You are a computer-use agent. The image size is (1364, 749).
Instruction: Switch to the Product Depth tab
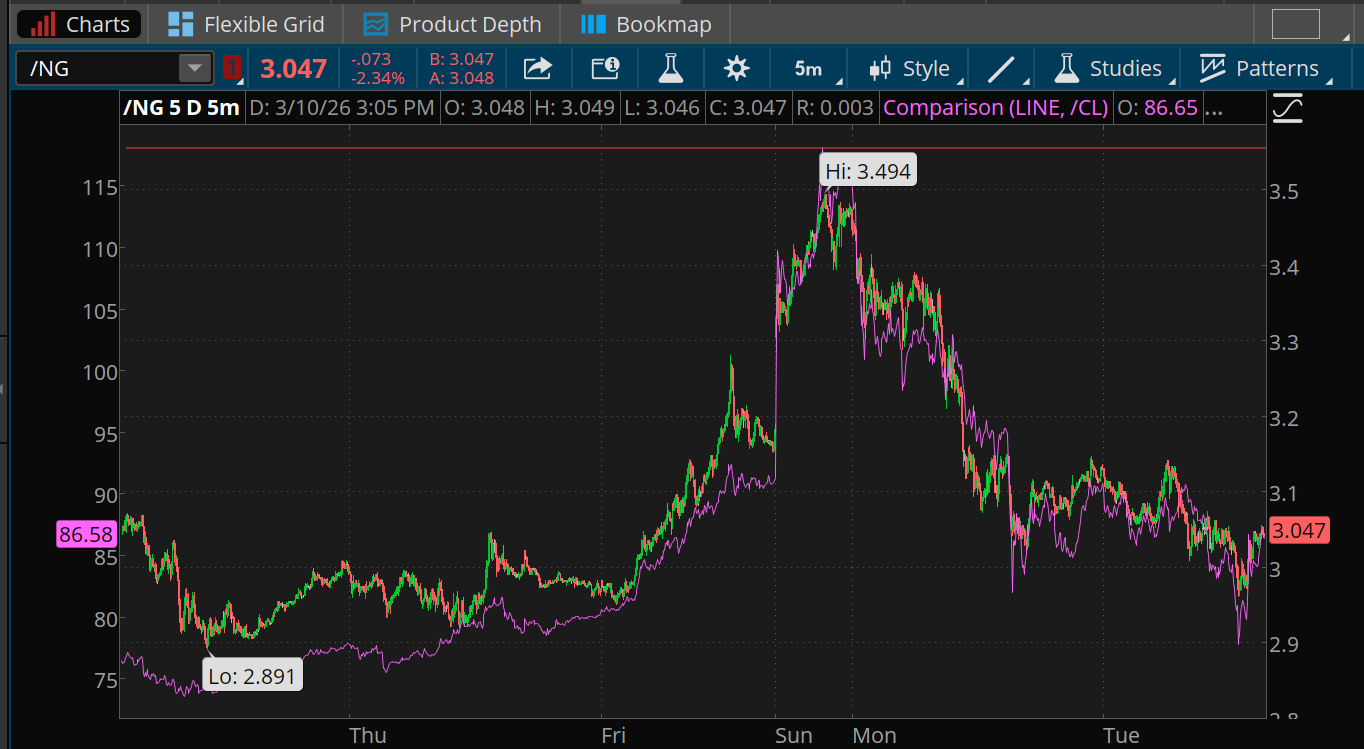451,23
